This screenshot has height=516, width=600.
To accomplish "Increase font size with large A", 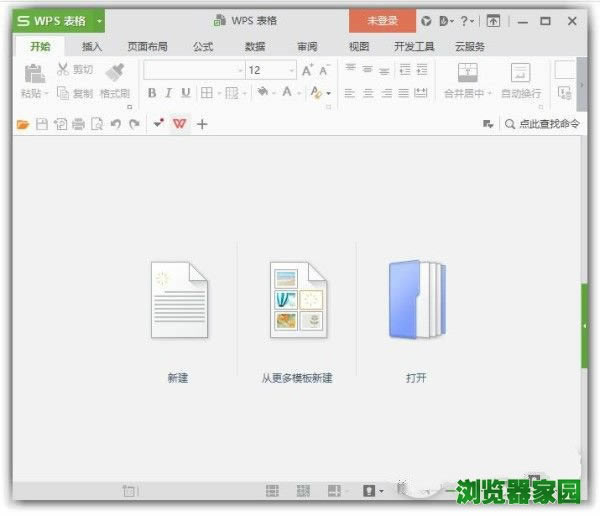I will point(307,70).
